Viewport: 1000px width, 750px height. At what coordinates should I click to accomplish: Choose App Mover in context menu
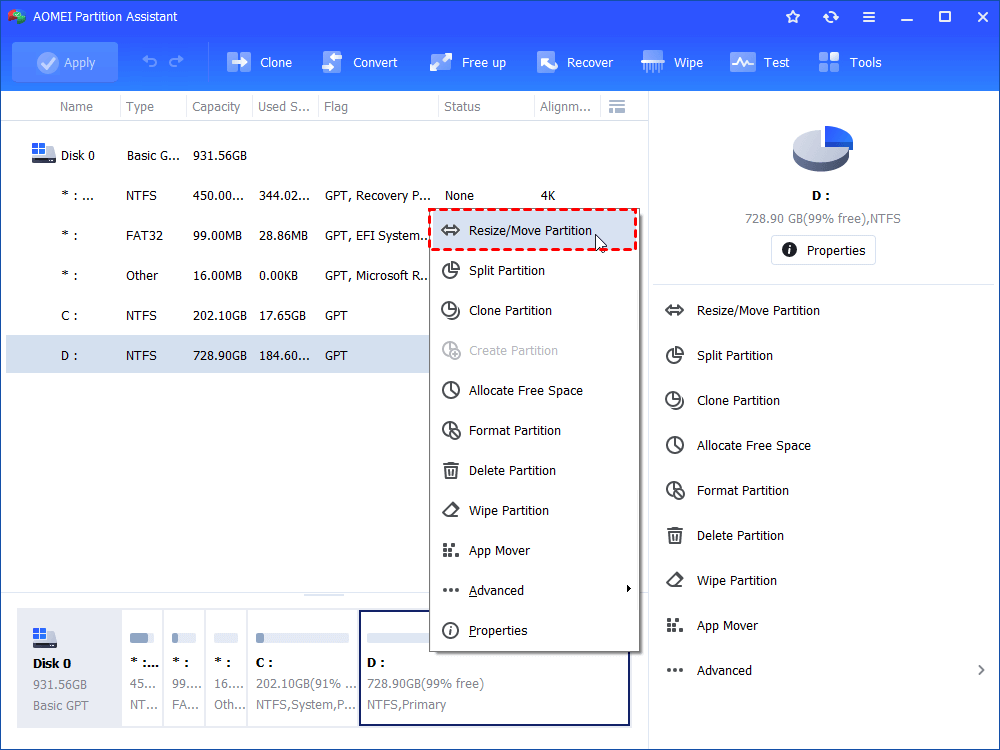pos(534,550)
